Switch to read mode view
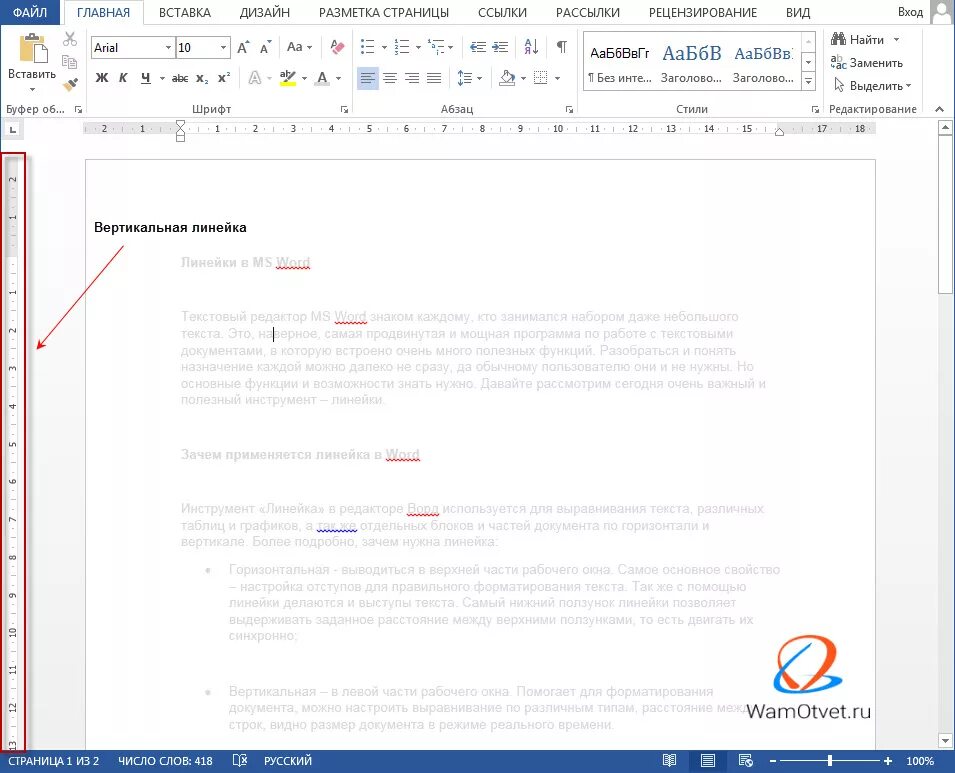The height and width of the screenshot is (773, 955). pos(669,761)
